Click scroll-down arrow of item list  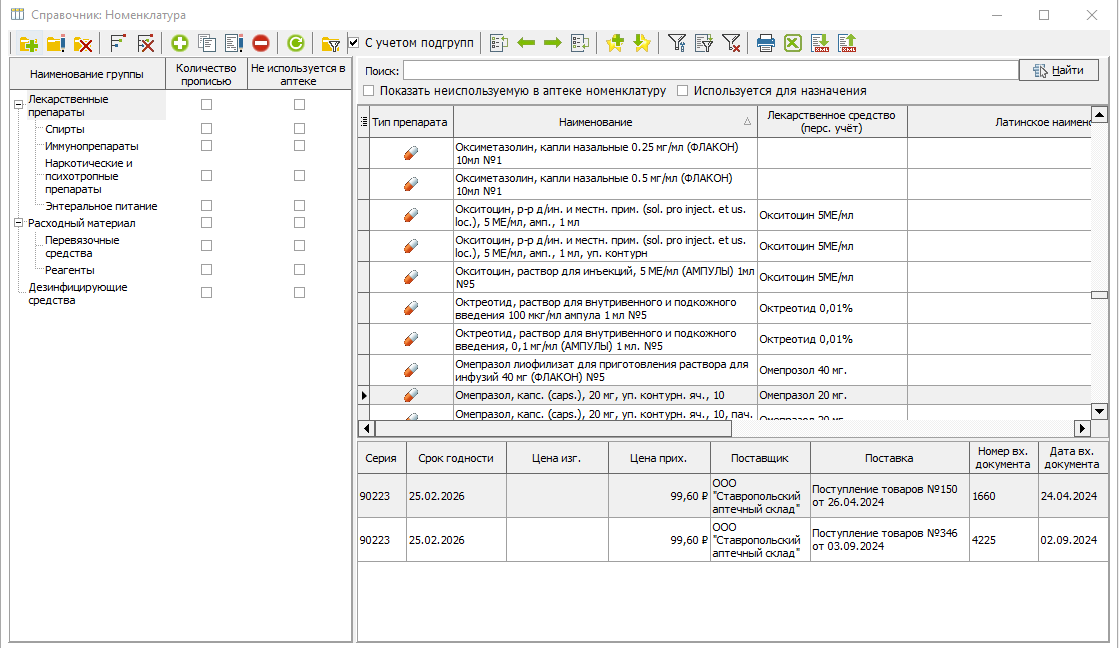coord(1099,411)
